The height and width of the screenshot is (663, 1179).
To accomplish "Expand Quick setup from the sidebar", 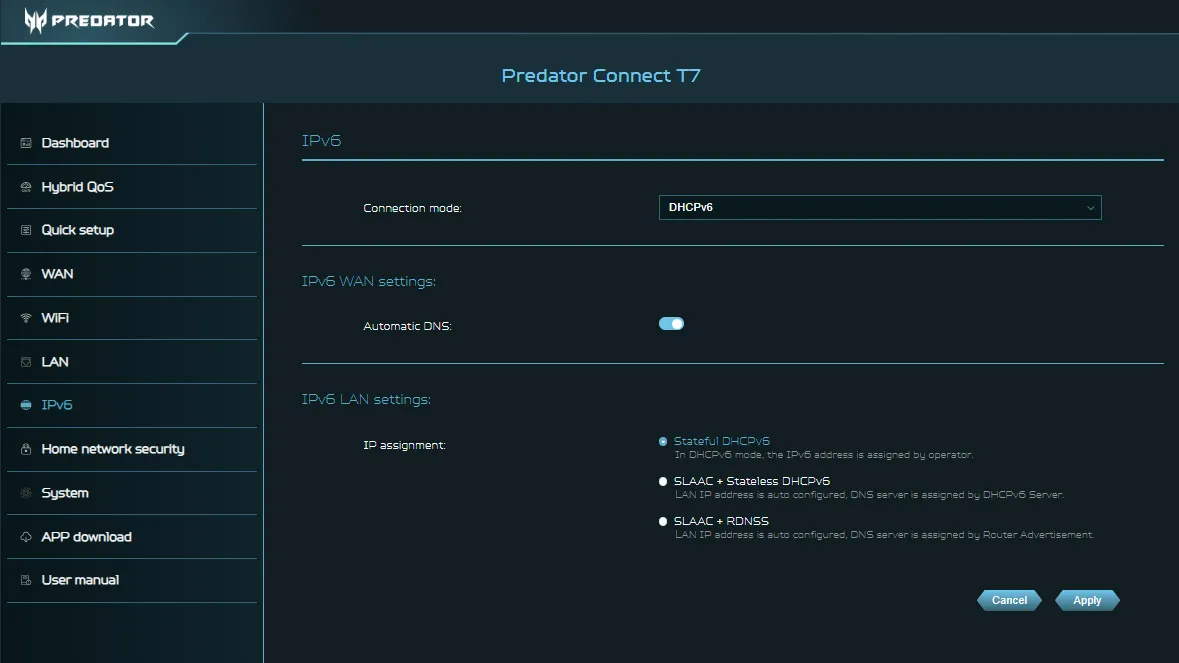I will pyautogui.click(x=25, y=230).
